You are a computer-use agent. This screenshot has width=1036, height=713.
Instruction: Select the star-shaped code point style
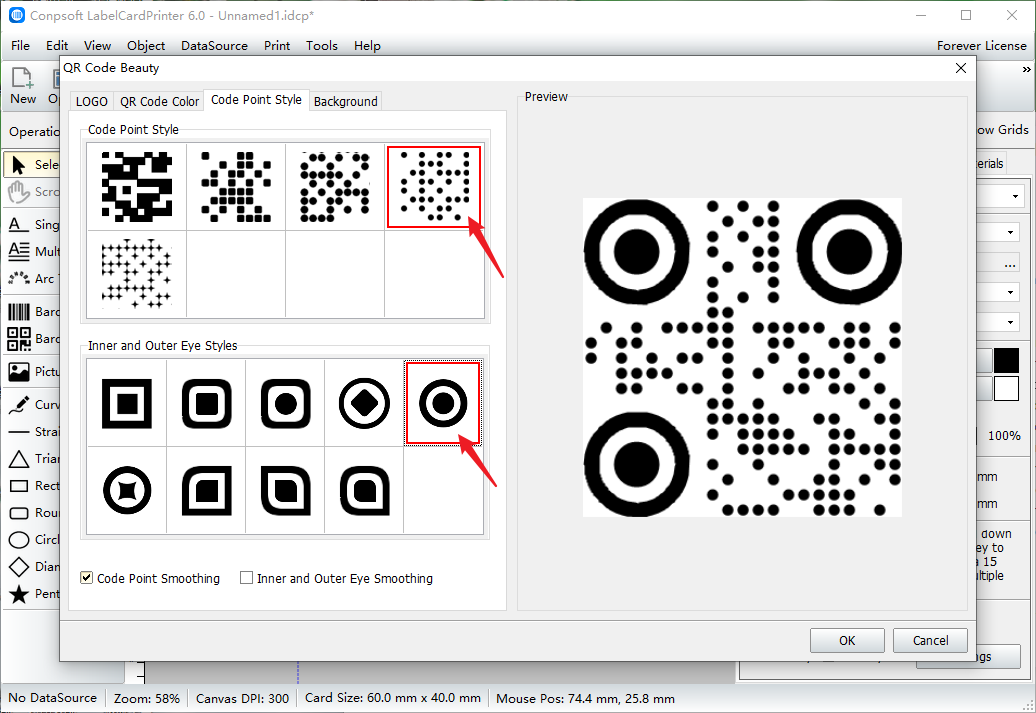coord(137,274)
